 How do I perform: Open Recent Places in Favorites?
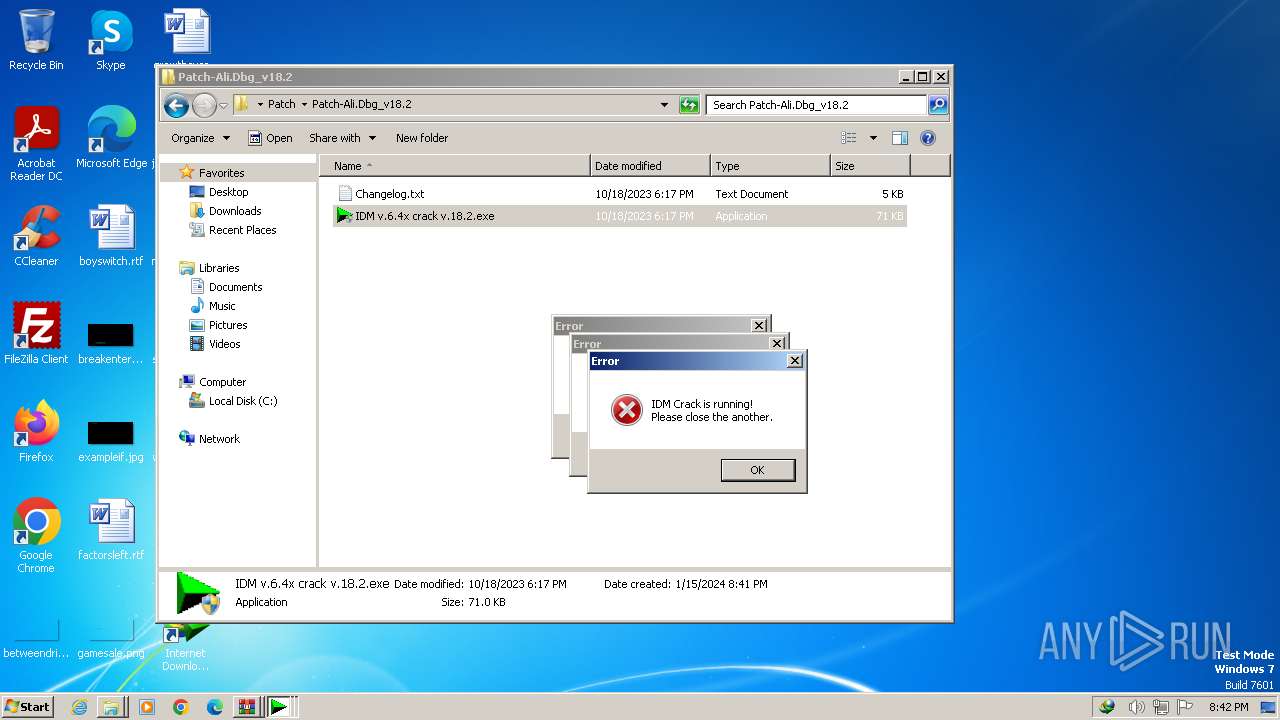[x=242, y=230]
